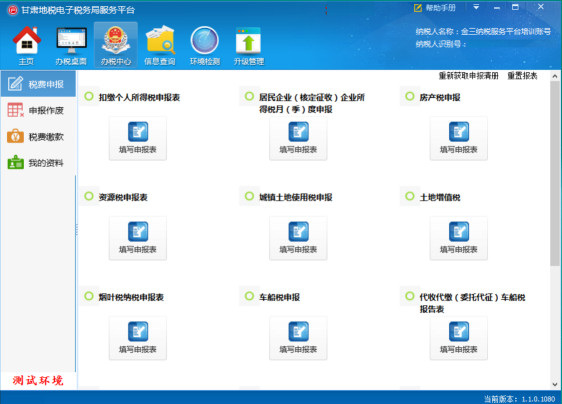
Task: Fill in form for 扣缴个人所得税申报表
Action: [x=138, y=138]
